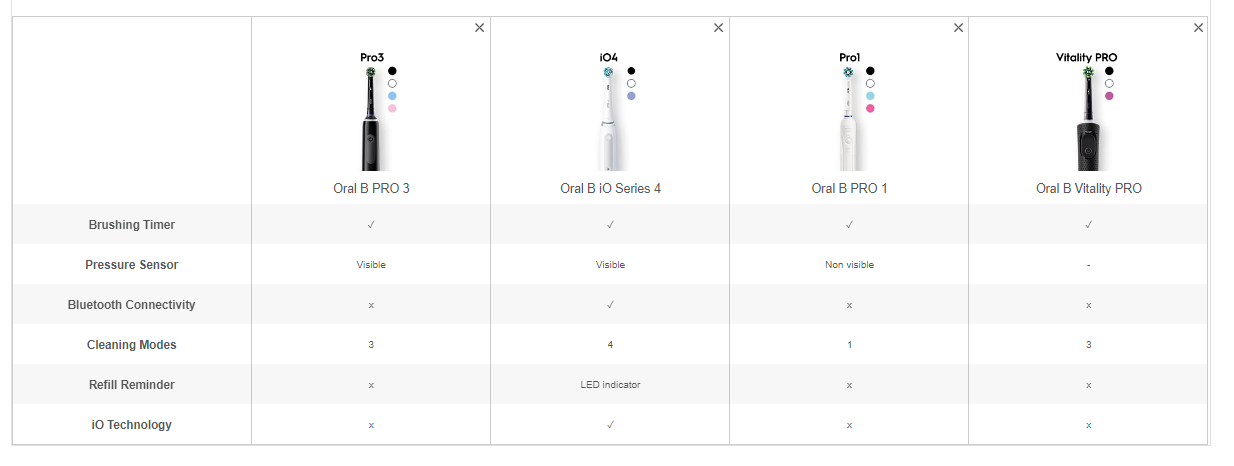Viewport: 1234px width, 466px height.
Task: Pick white color swatch for iO4
Action: click(x=631, y=83)
